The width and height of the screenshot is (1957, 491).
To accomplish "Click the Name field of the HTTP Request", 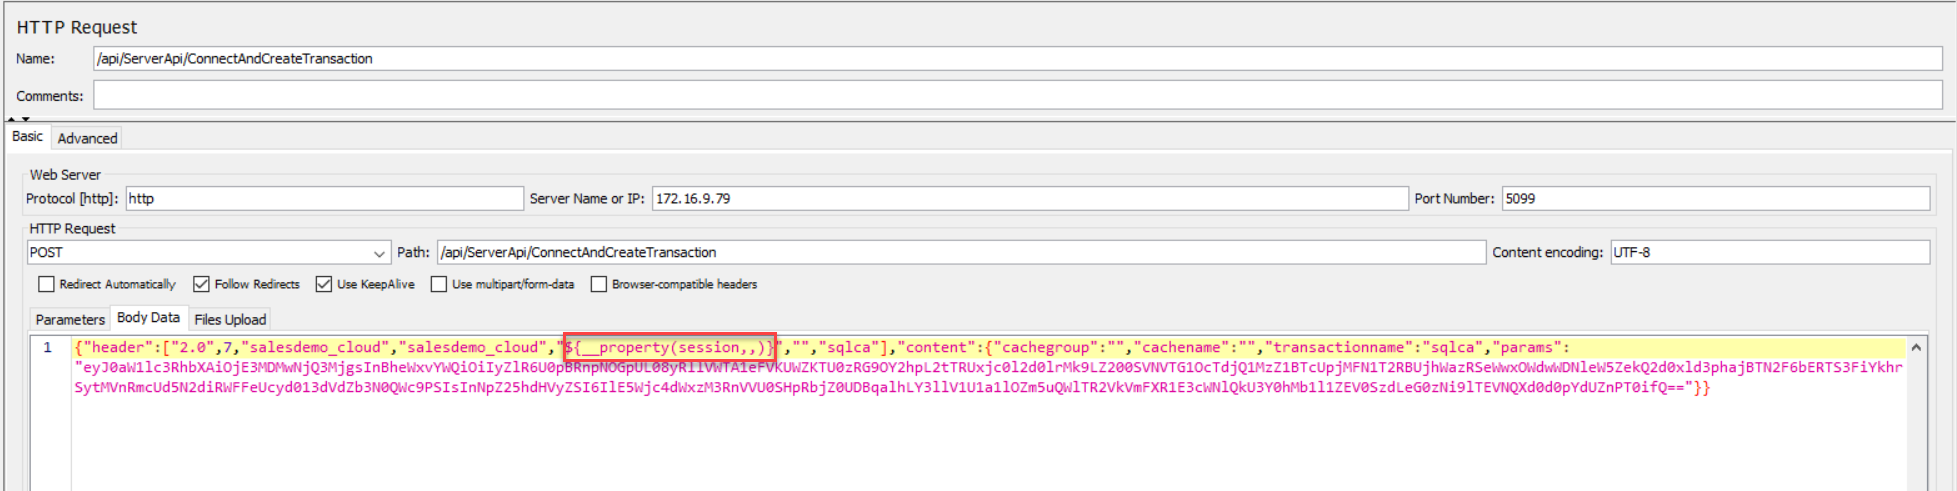I will click(x=1016, y=59).
